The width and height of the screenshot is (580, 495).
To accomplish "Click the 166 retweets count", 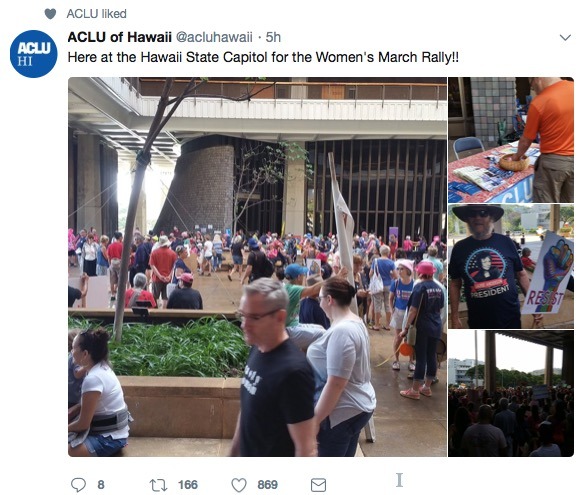I will coord(188,485).
